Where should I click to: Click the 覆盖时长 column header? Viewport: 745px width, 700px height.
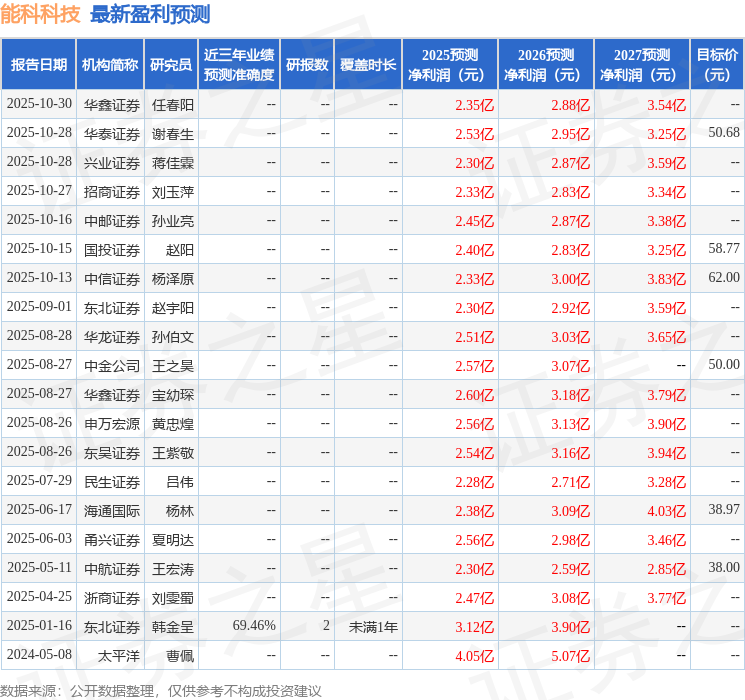tap(368, 65)
